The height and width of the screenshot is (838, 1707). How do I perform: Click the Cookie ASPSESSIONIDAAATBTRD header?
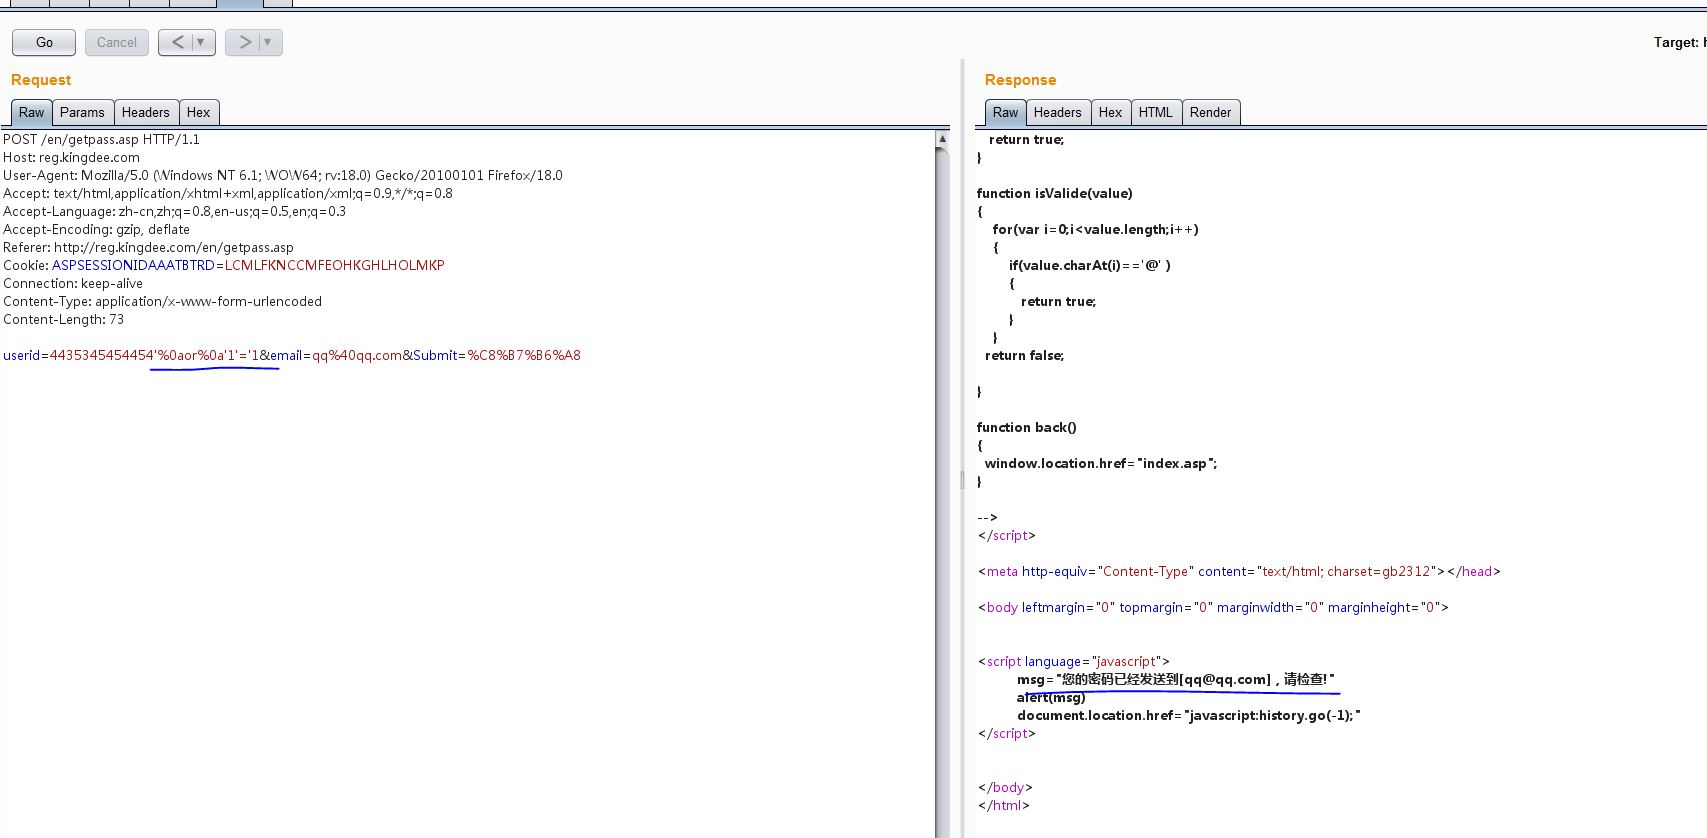223,266
